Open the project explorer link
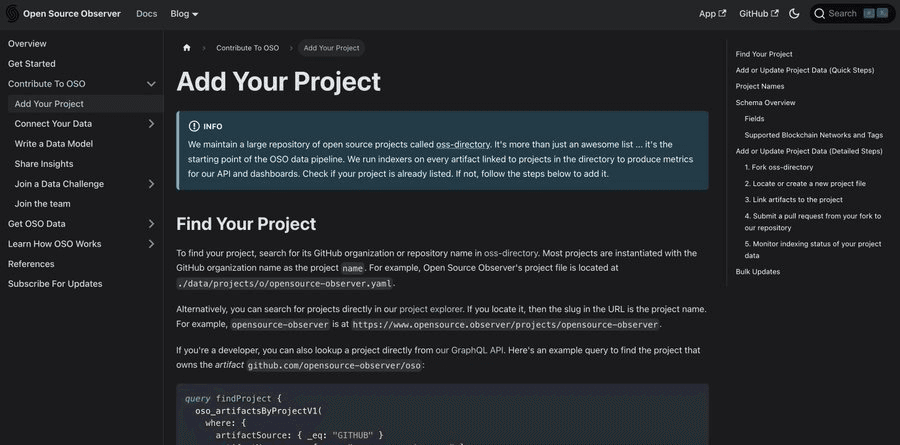 tap(432, 309)
